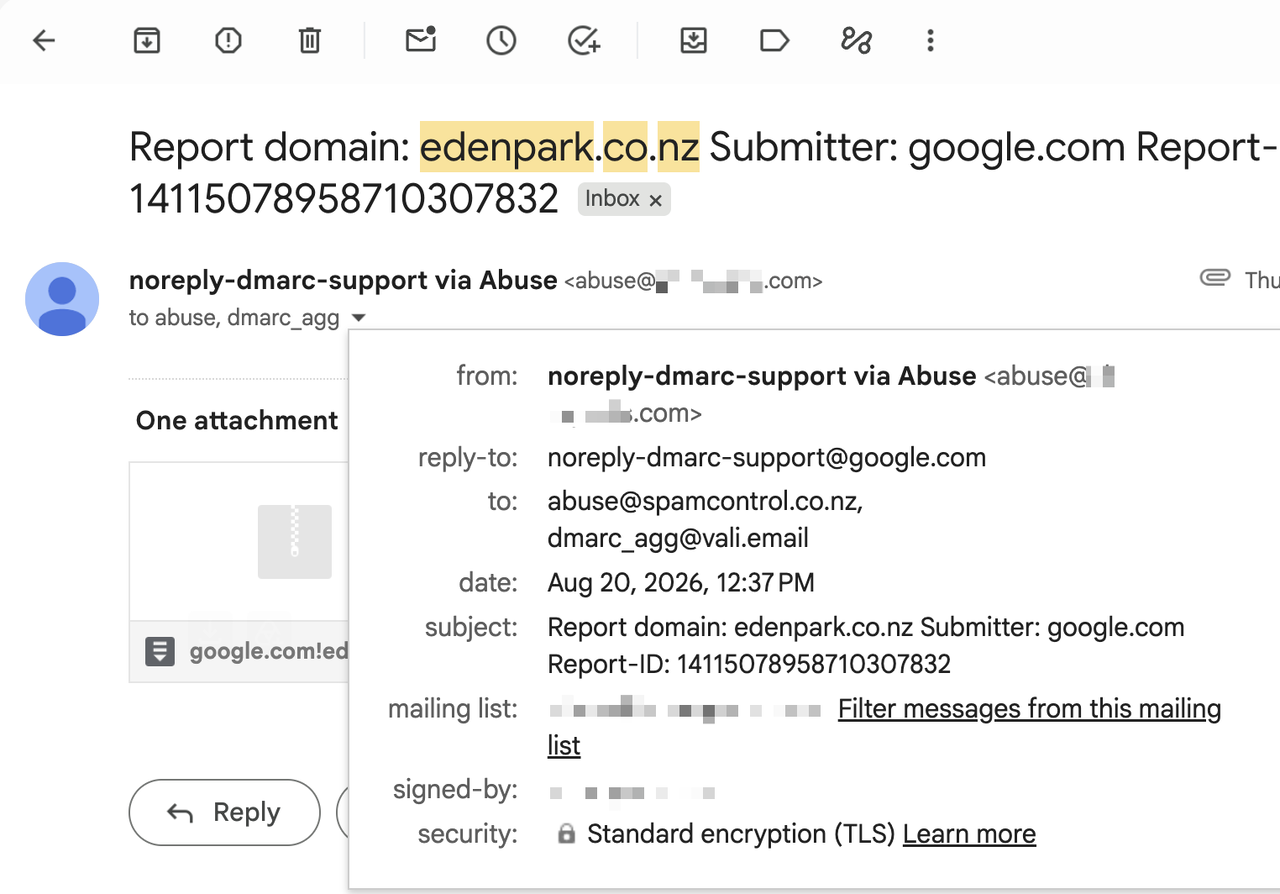Viewport: 1280px width, 894px height.
Task: Open the Labels icon in the toolbar
Action: [775, 41]
